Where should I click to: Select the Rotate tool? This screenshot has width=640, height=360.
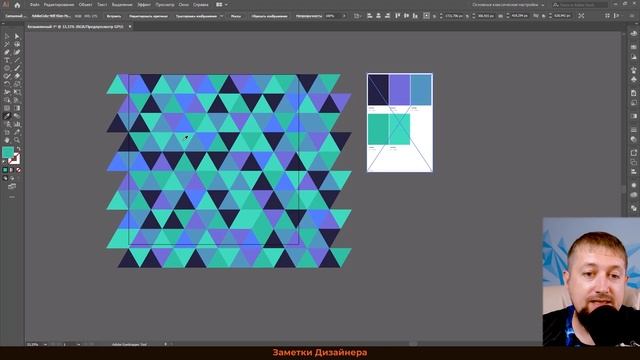[7, 84]
